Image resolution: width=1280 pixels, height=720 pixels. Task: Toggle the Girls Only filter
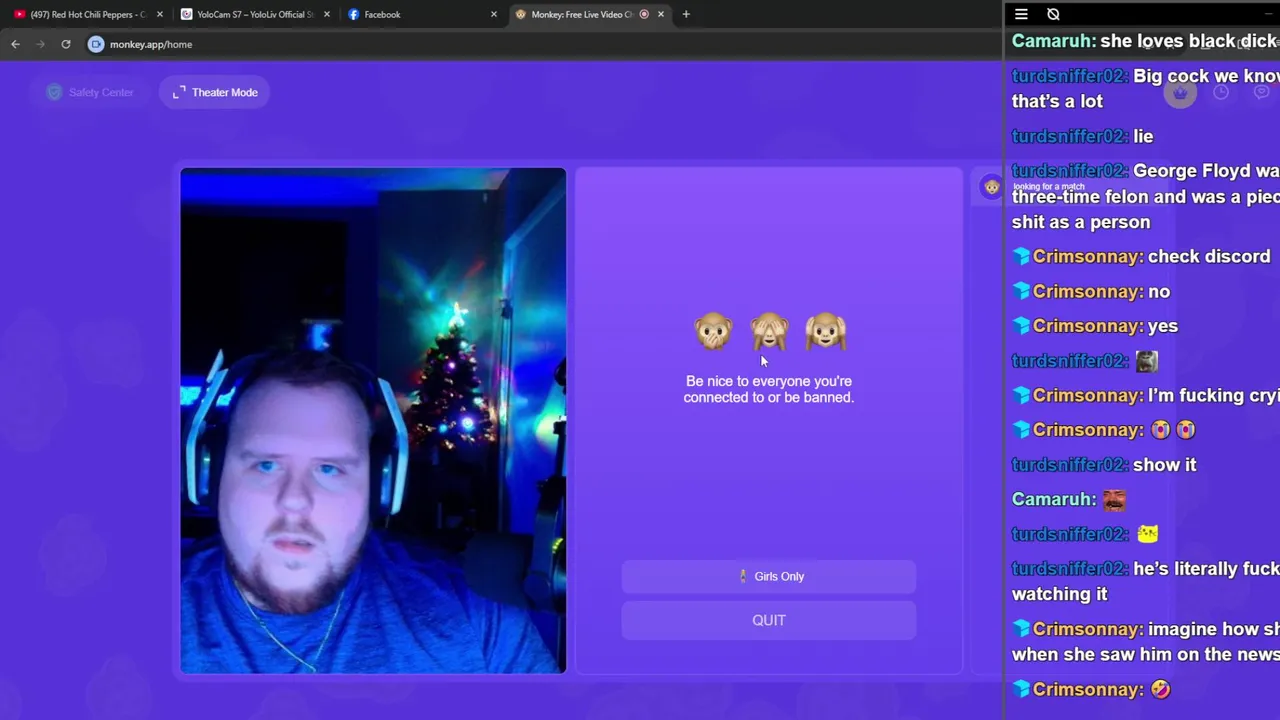click(769, 576)
